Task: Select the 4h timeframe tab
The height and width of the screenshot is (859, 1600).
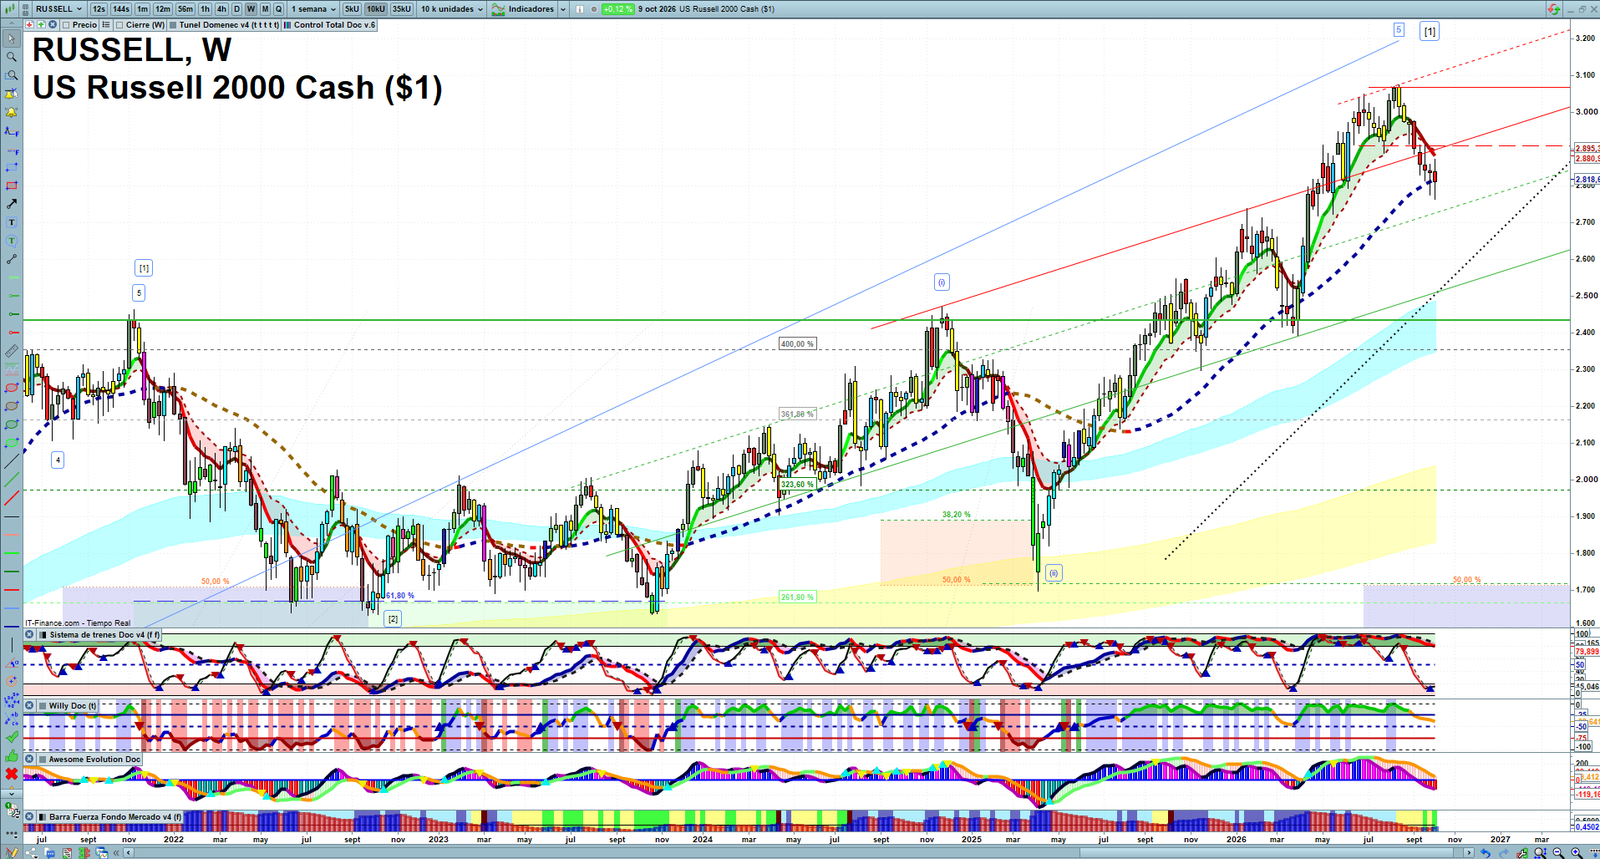Action: pos(221,9)
